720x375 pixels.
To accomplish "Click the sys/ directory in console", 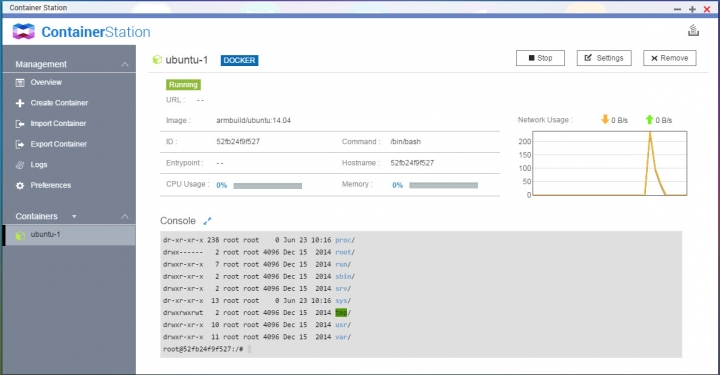I will click(x=343, y=301).
